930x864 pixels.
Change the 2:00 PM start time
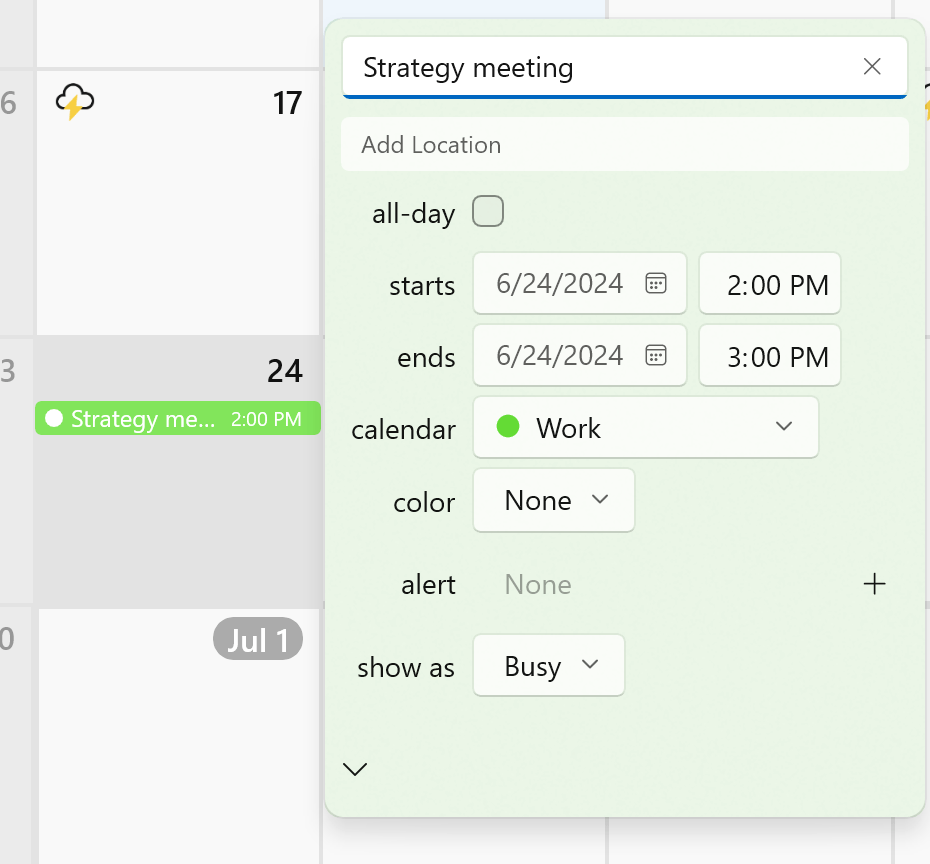[x=771, y=284]
